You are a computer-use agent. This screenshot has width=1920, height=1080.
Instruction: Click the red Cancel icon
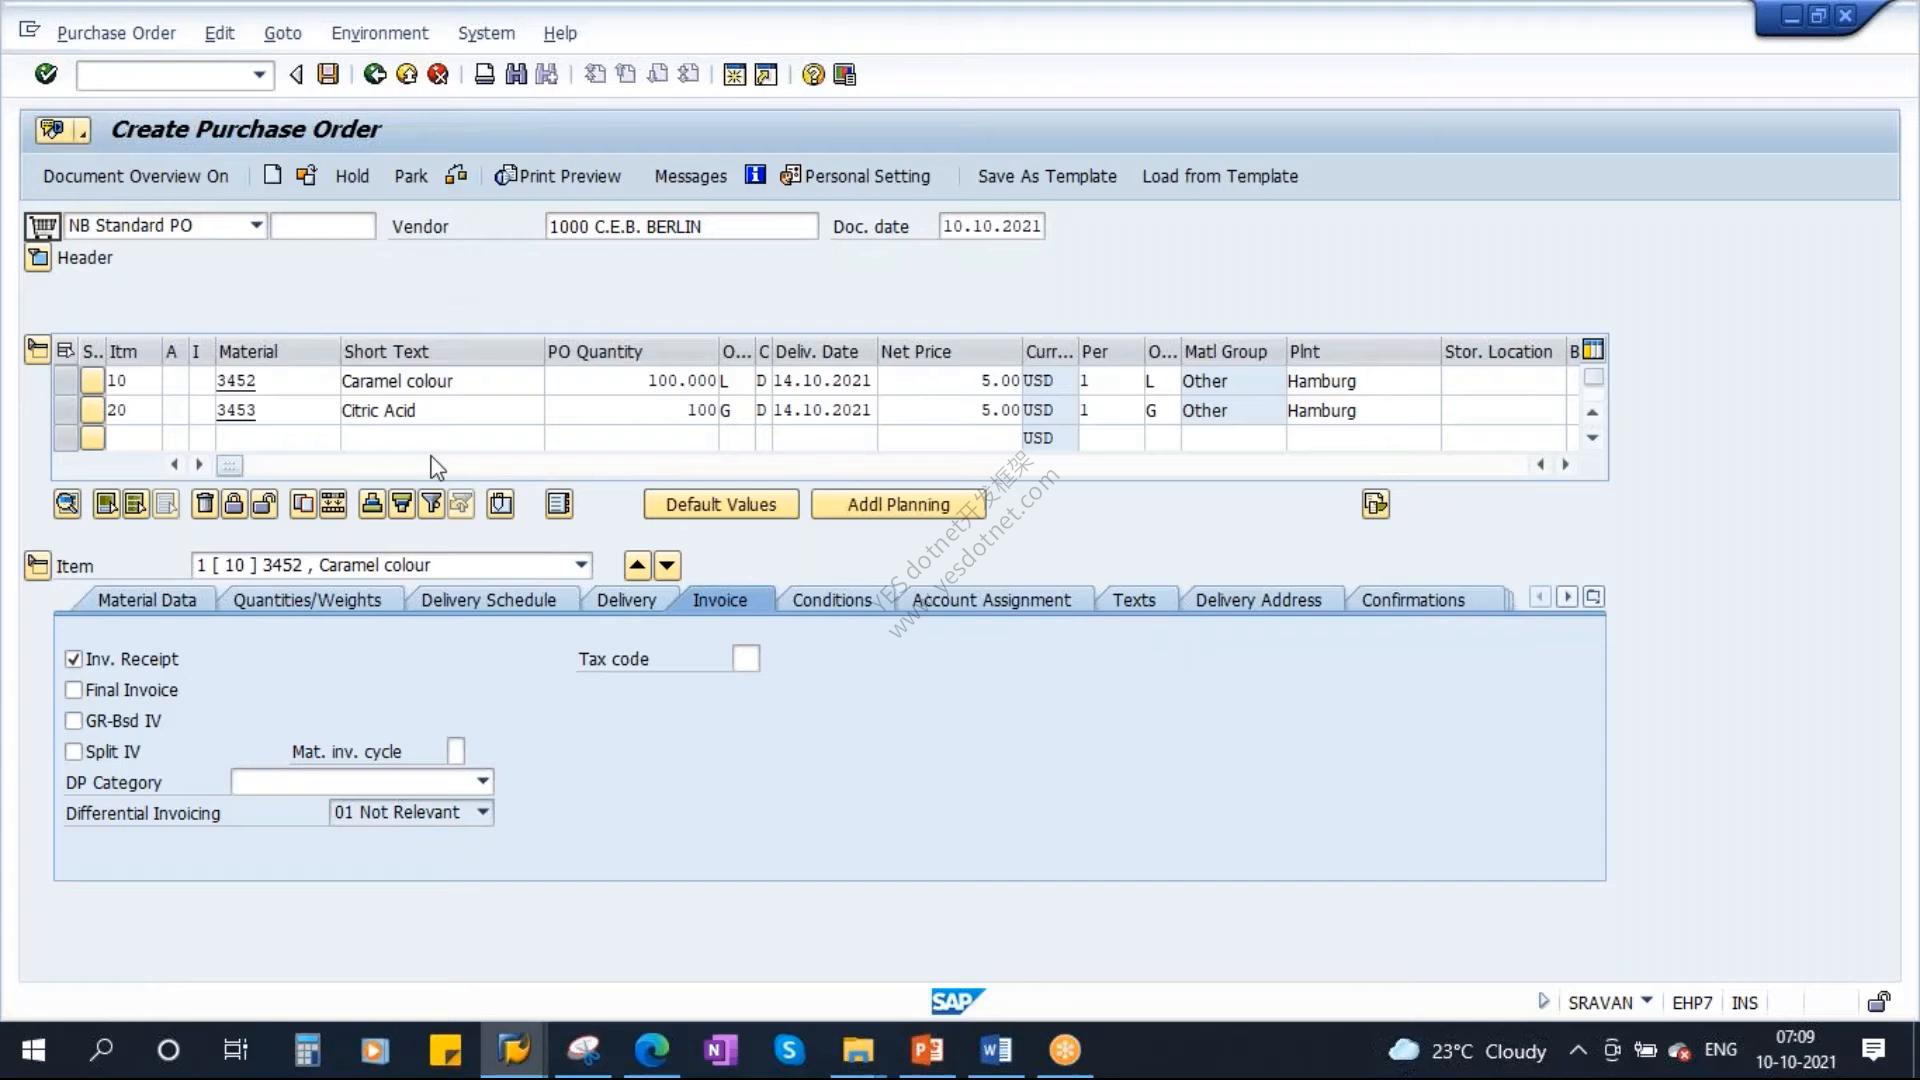[x=438, y=74]
